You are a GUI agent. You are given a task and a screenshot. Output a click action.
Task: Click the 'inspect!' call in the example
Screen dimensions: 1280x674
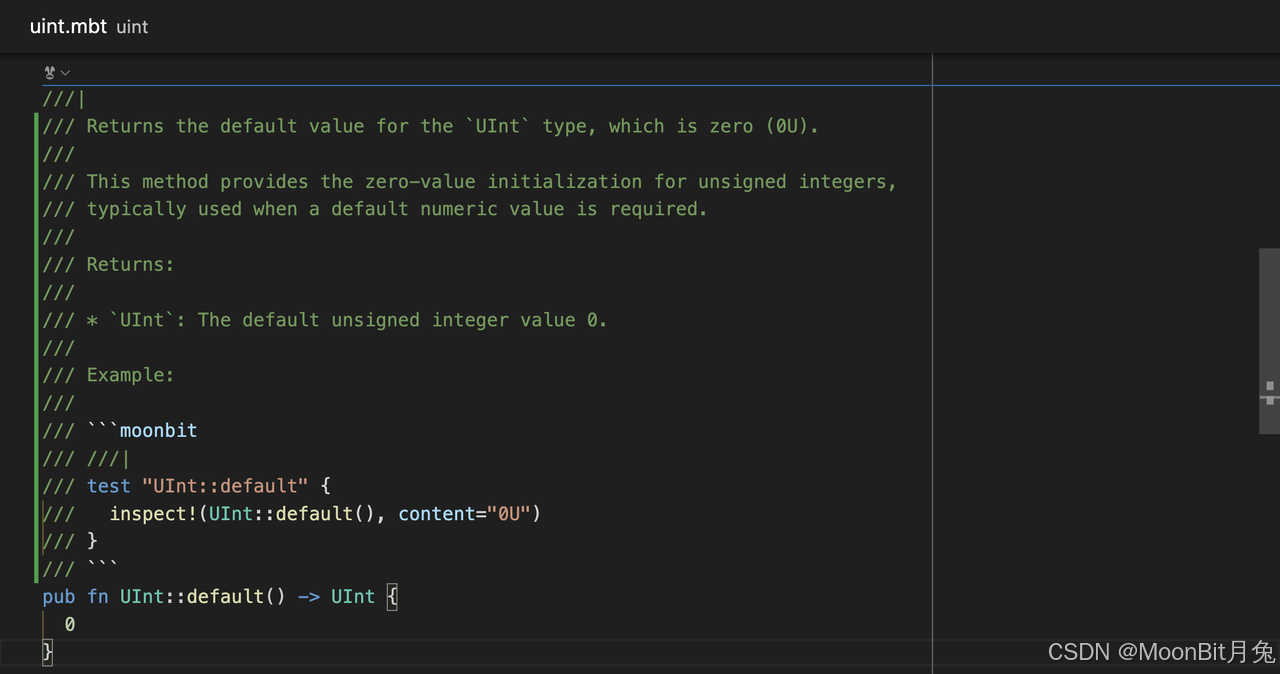pos(154,513)
